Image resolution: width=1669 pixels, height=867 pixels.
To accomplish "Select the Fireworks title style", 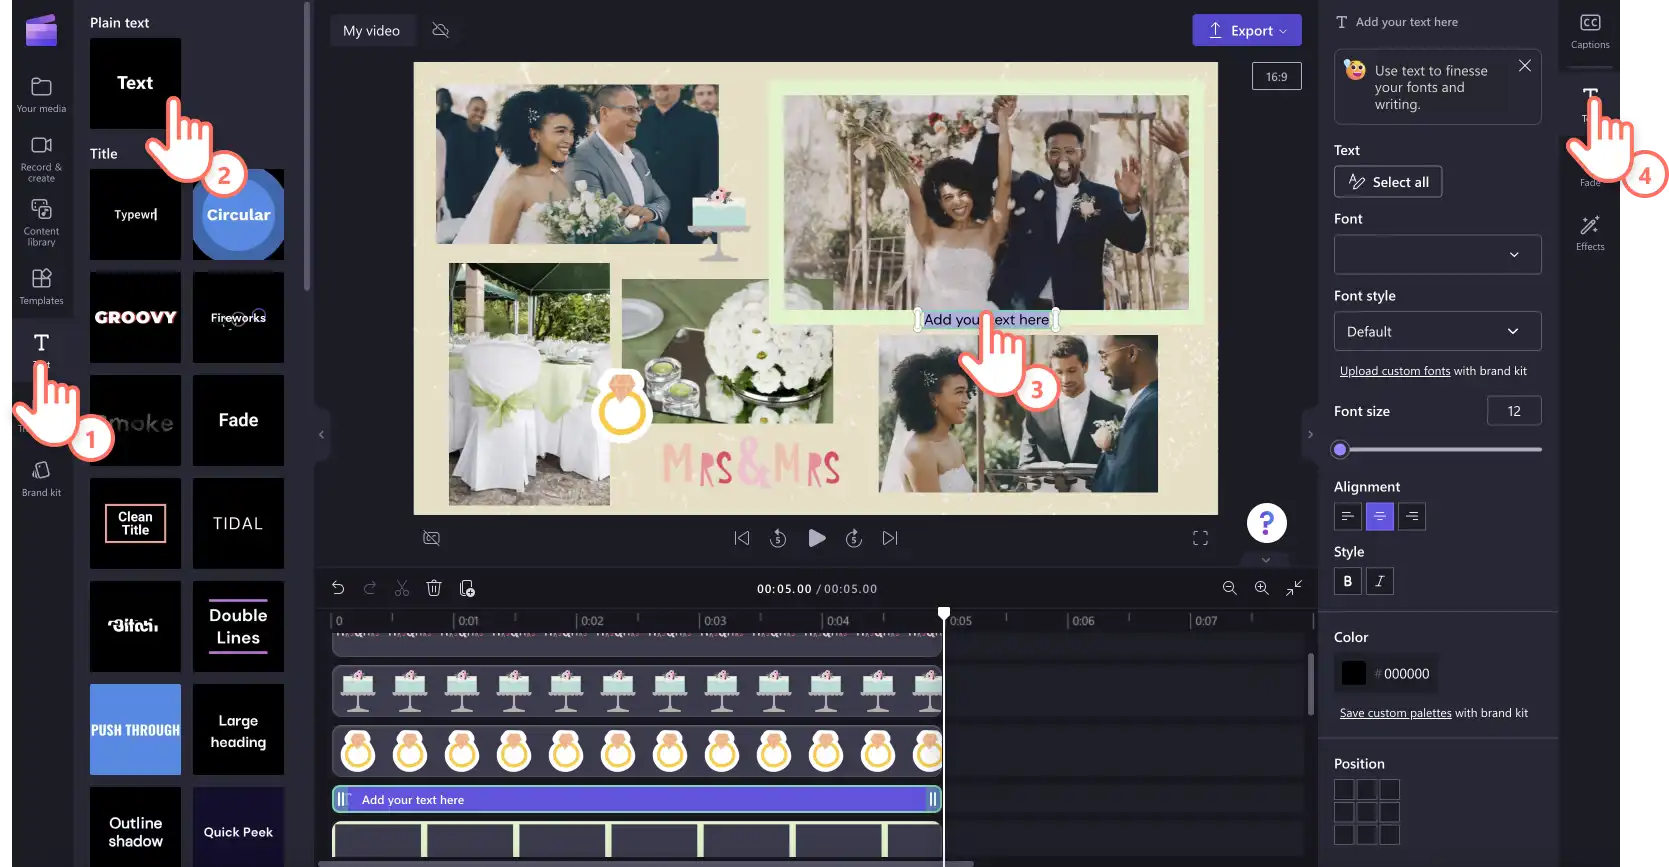I will (x=238, y=317).
